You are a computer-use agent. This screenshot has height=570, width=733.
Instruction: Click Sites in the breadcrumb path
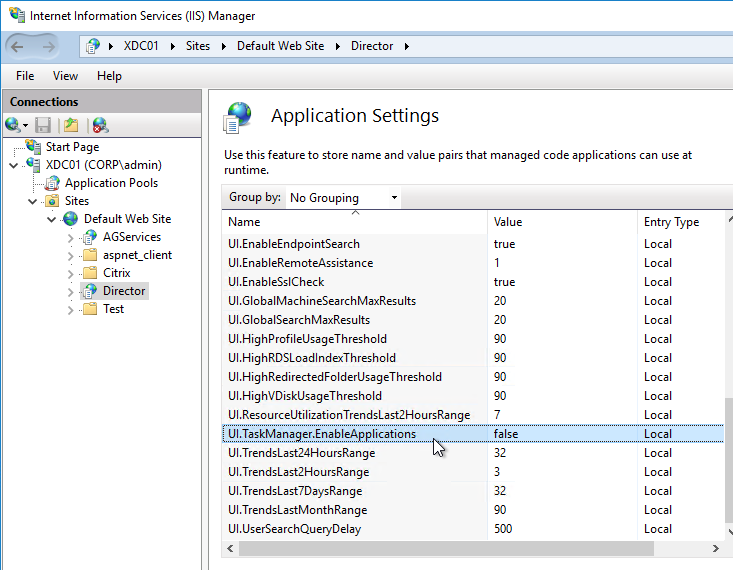point(198,46)
